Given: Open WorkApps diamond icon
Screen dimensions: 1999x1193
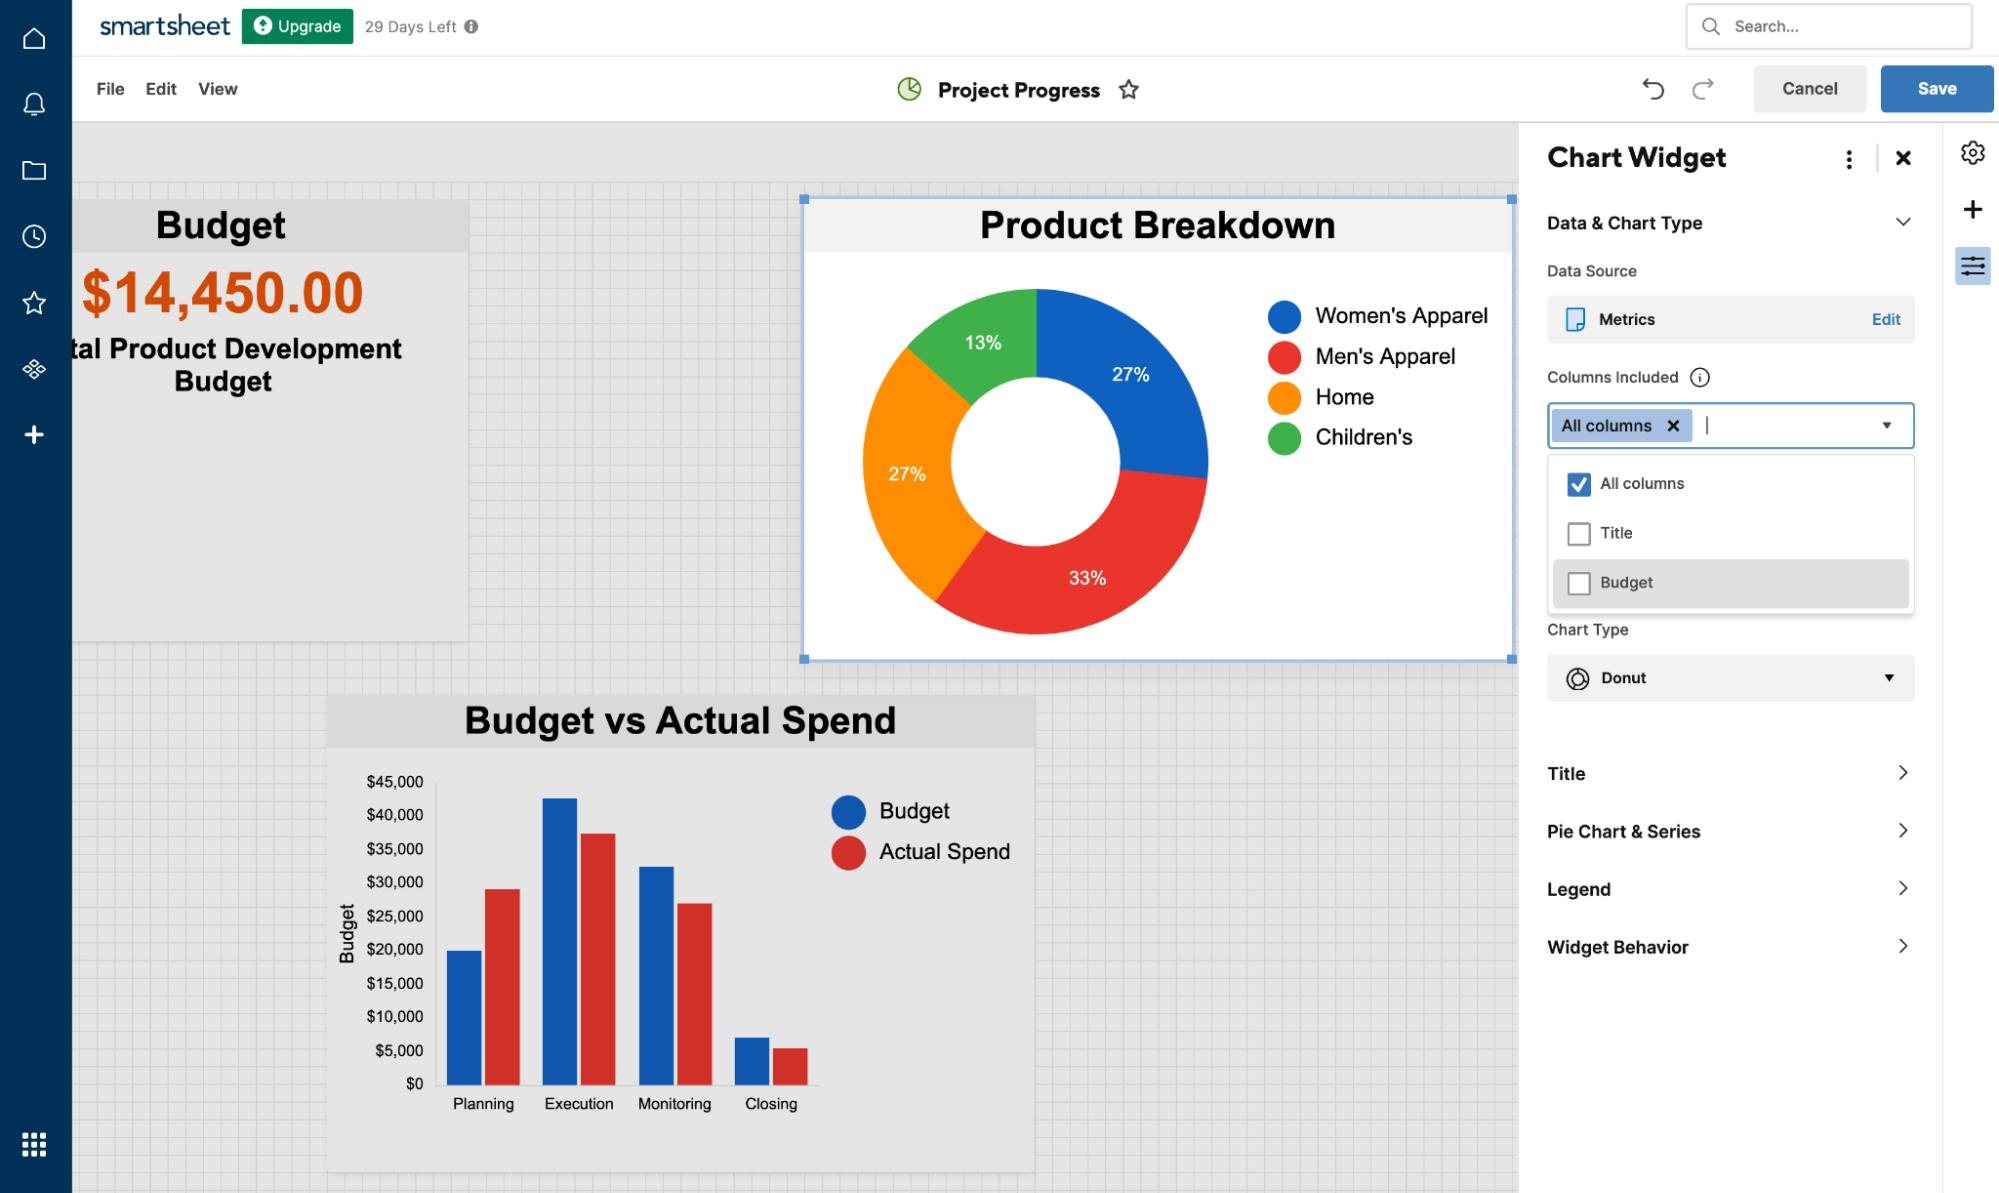Looking at the screenshot, I should 34,369.
